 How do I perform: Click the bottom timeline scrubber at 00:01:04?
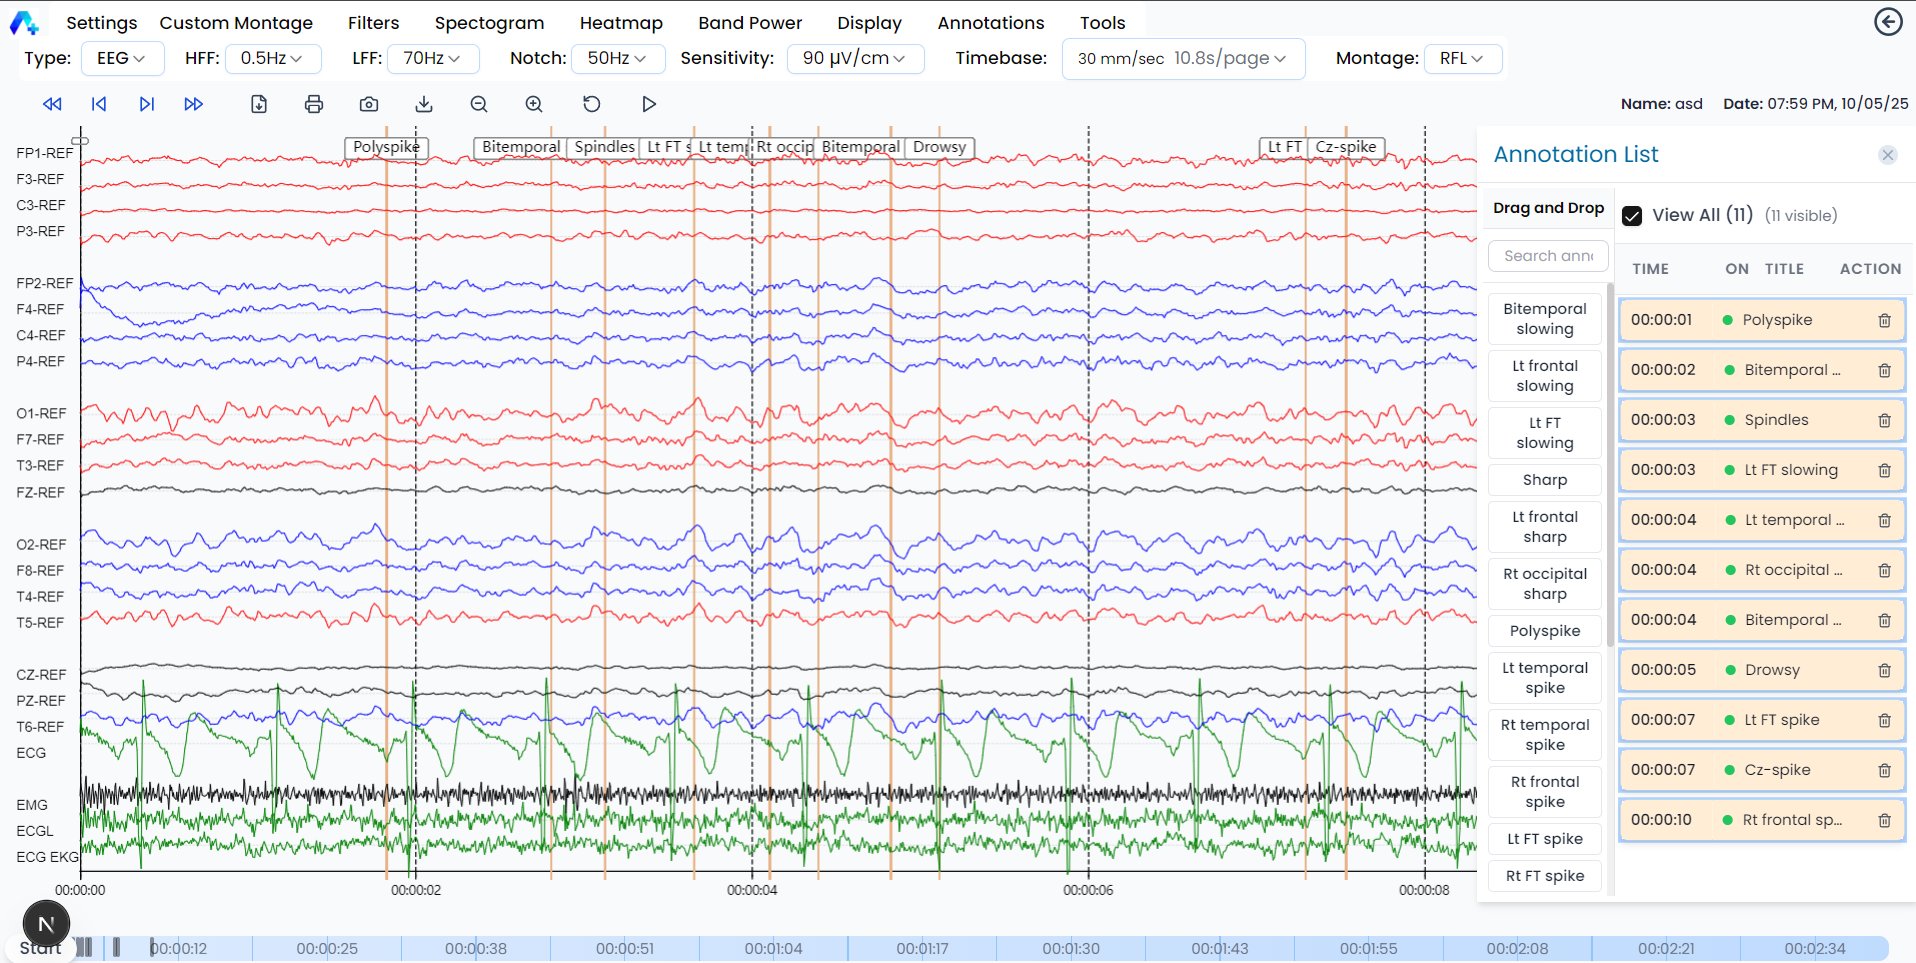(x=773, y=948)
